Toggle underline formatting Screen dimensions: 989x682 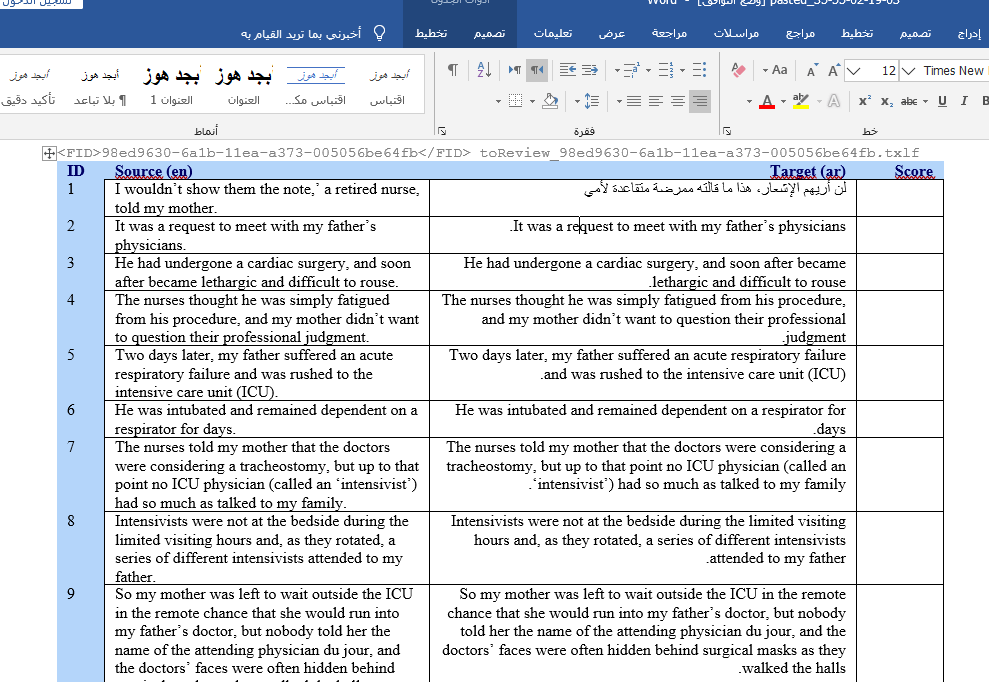(942, 101)
